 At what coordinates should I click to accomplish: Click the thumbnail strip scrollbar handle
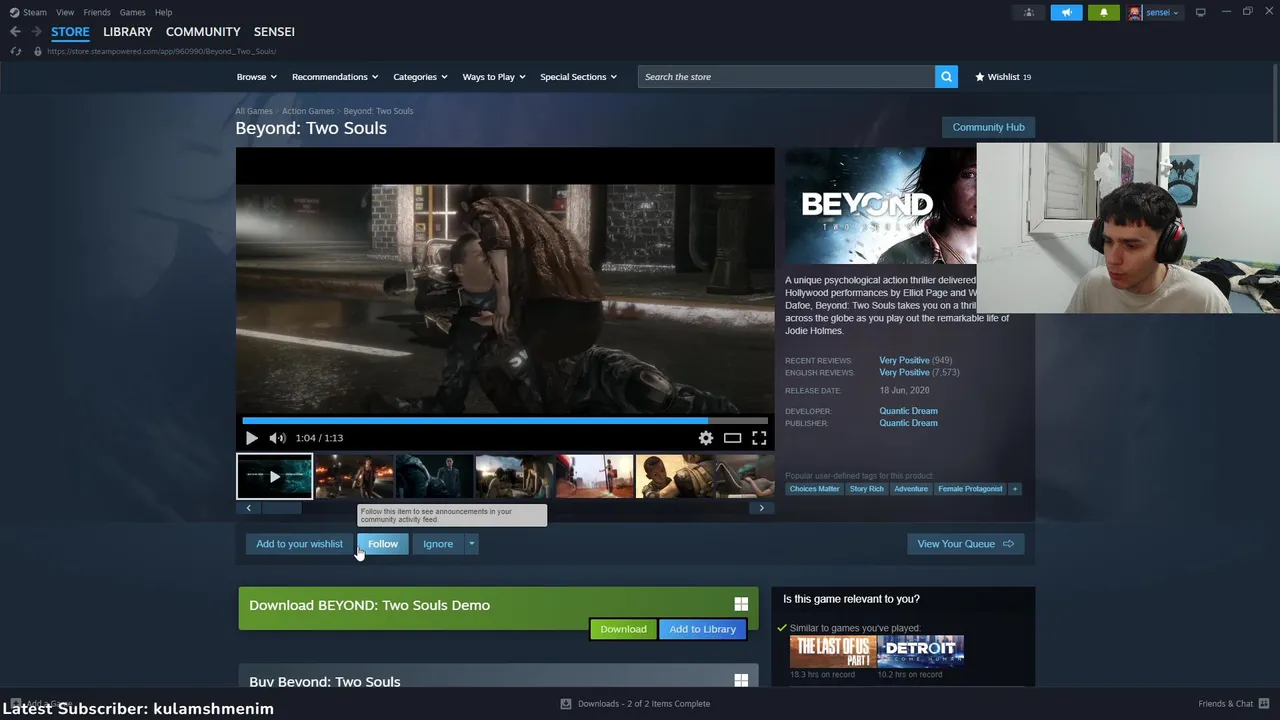[281, 508]
